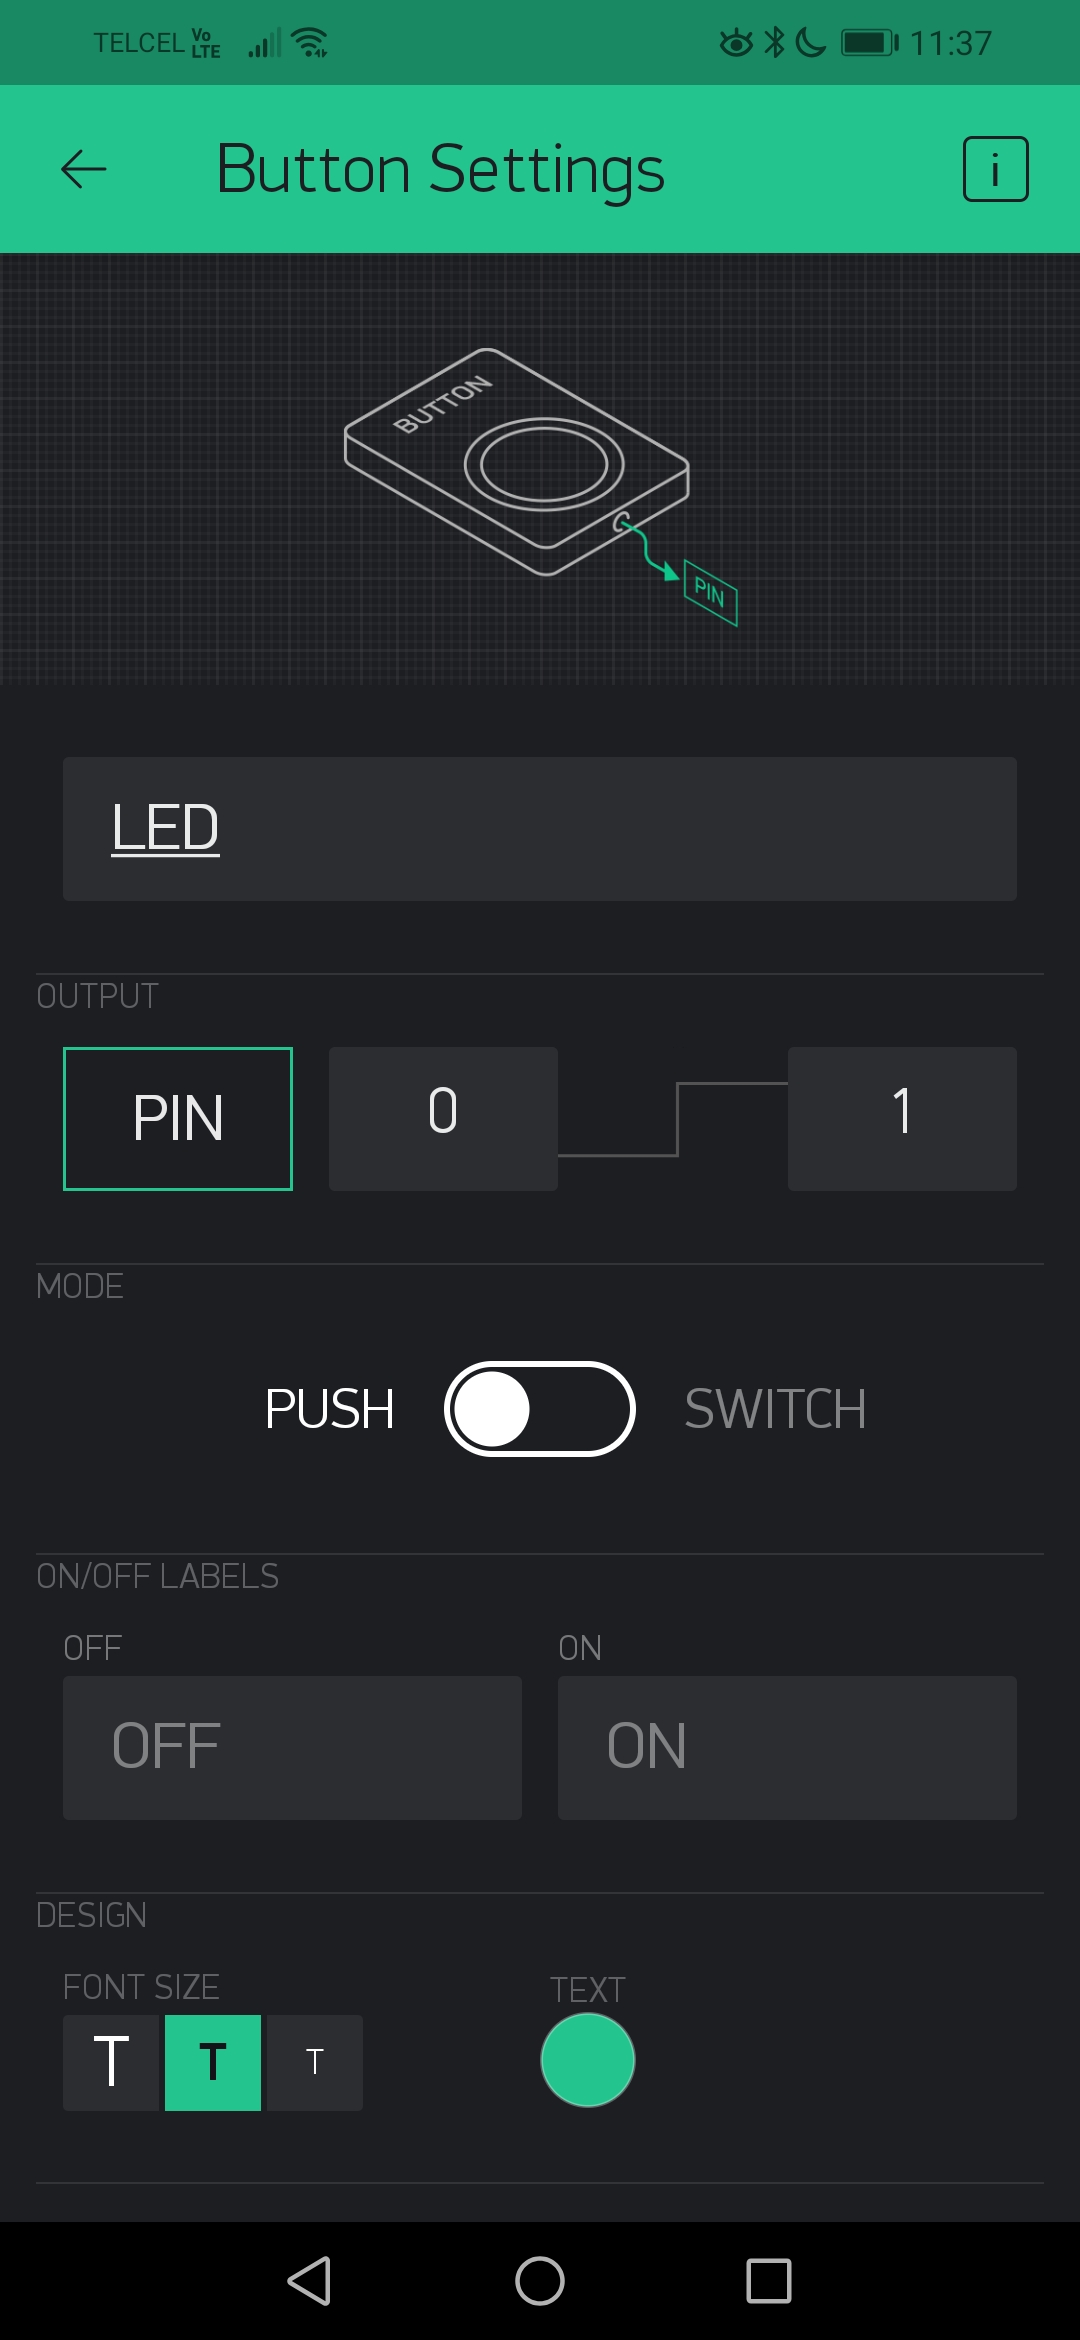
Task: Edit the output high value 1
Action: (x=902, y=1118)
